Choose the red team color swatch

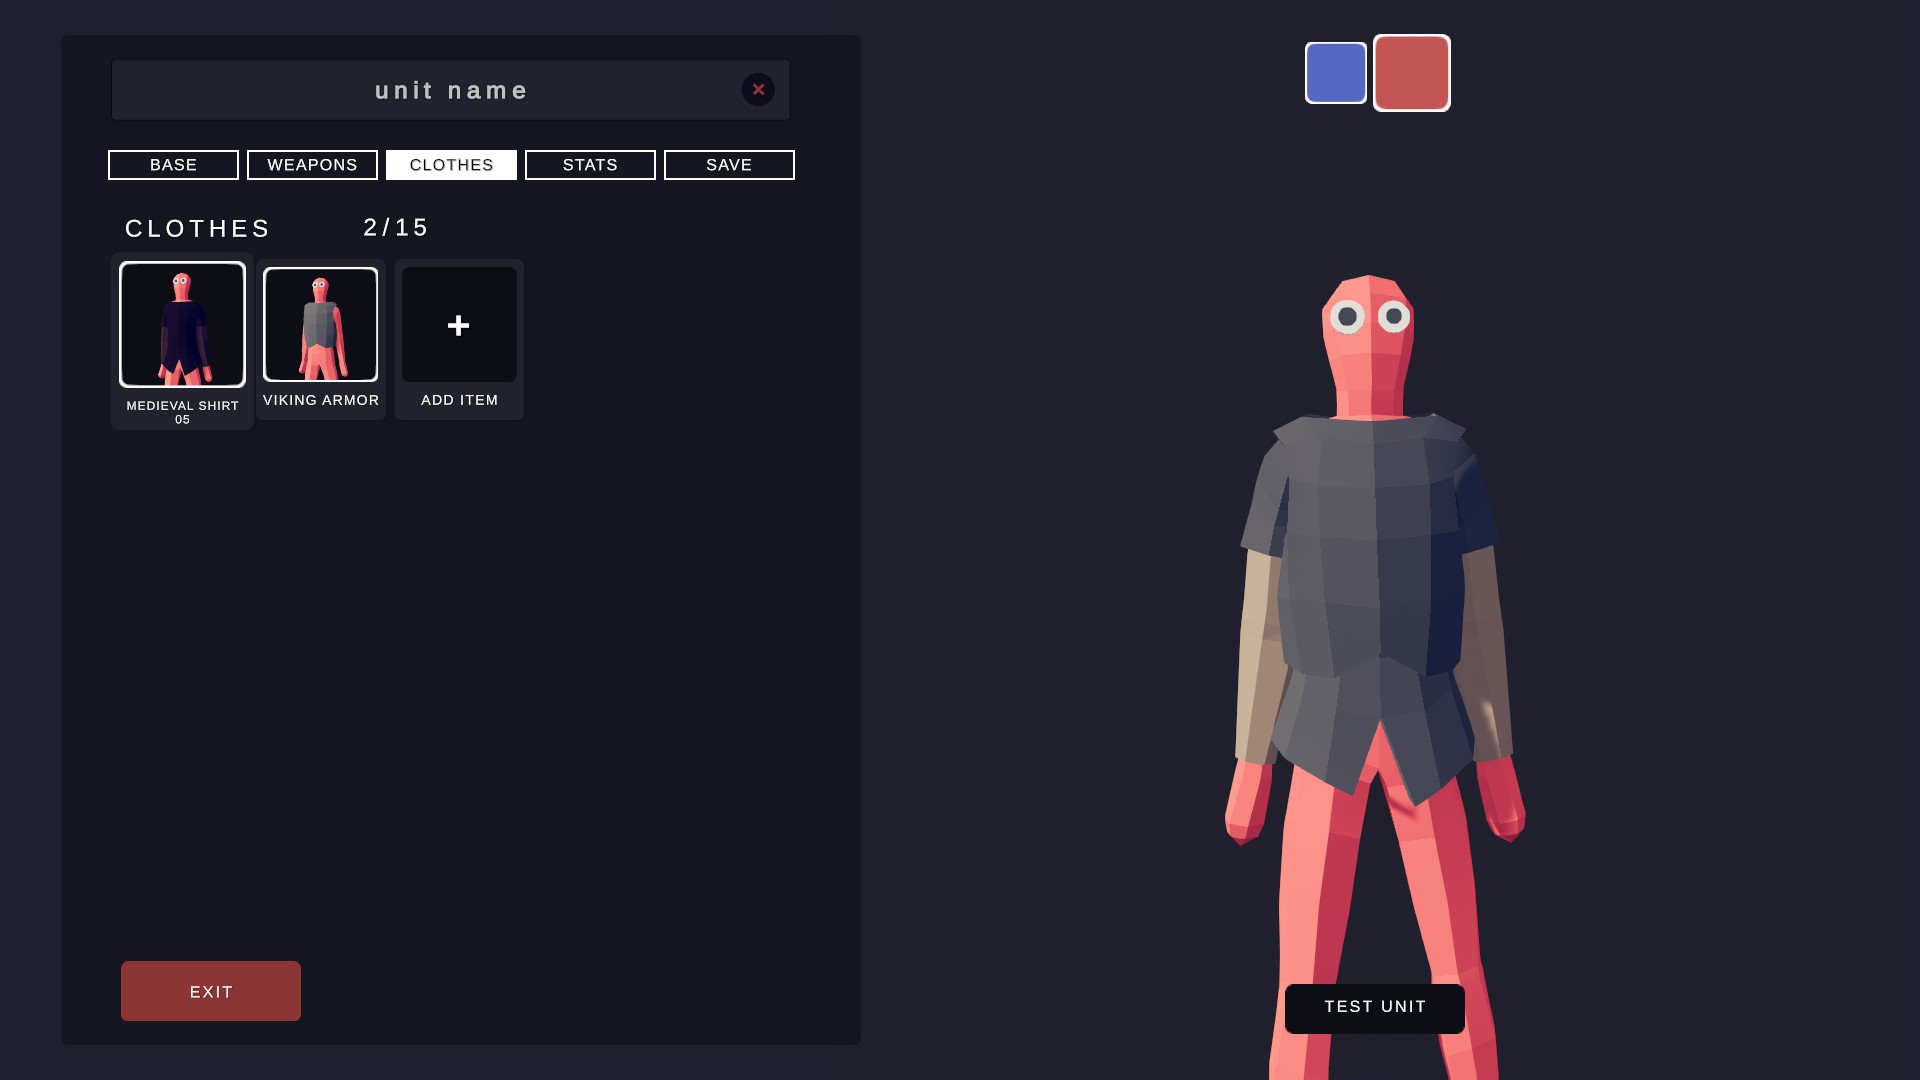coord(1411,73)
